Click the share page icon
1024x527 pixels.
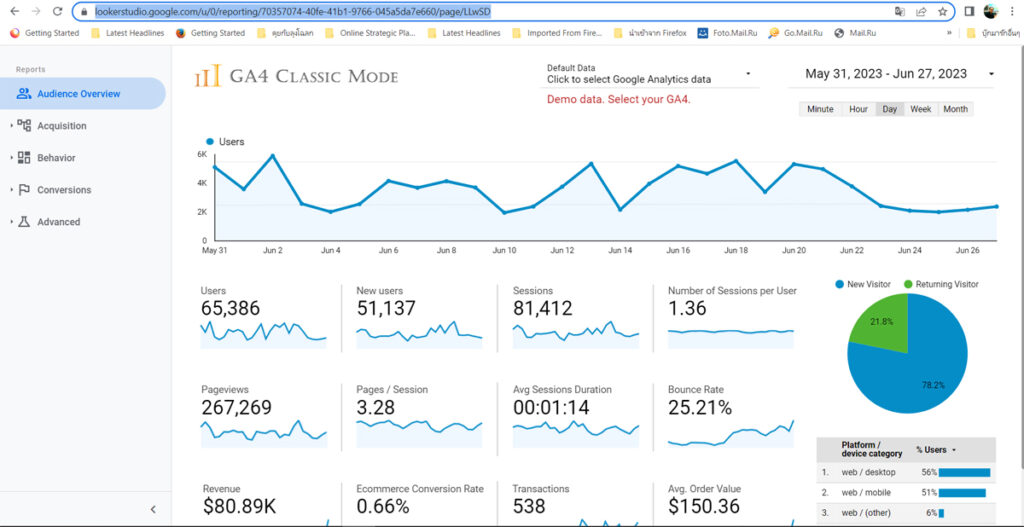tap(921, 12)
